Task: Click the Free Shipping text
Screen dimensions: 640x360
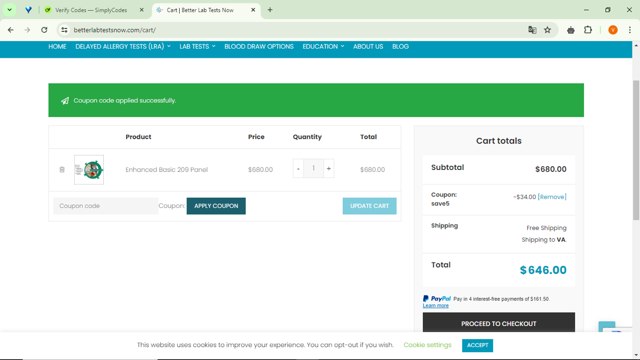Action: [x=546, y=228]
